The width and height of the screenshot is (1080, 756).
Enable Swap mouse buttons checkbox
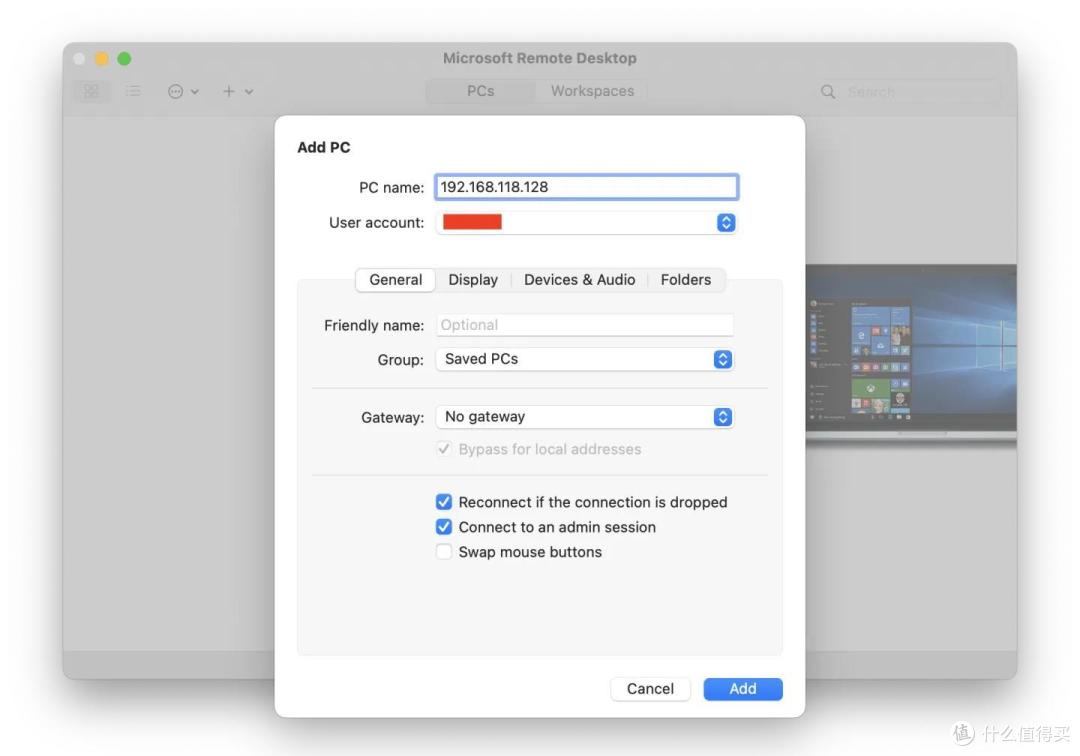click(444, 552)
